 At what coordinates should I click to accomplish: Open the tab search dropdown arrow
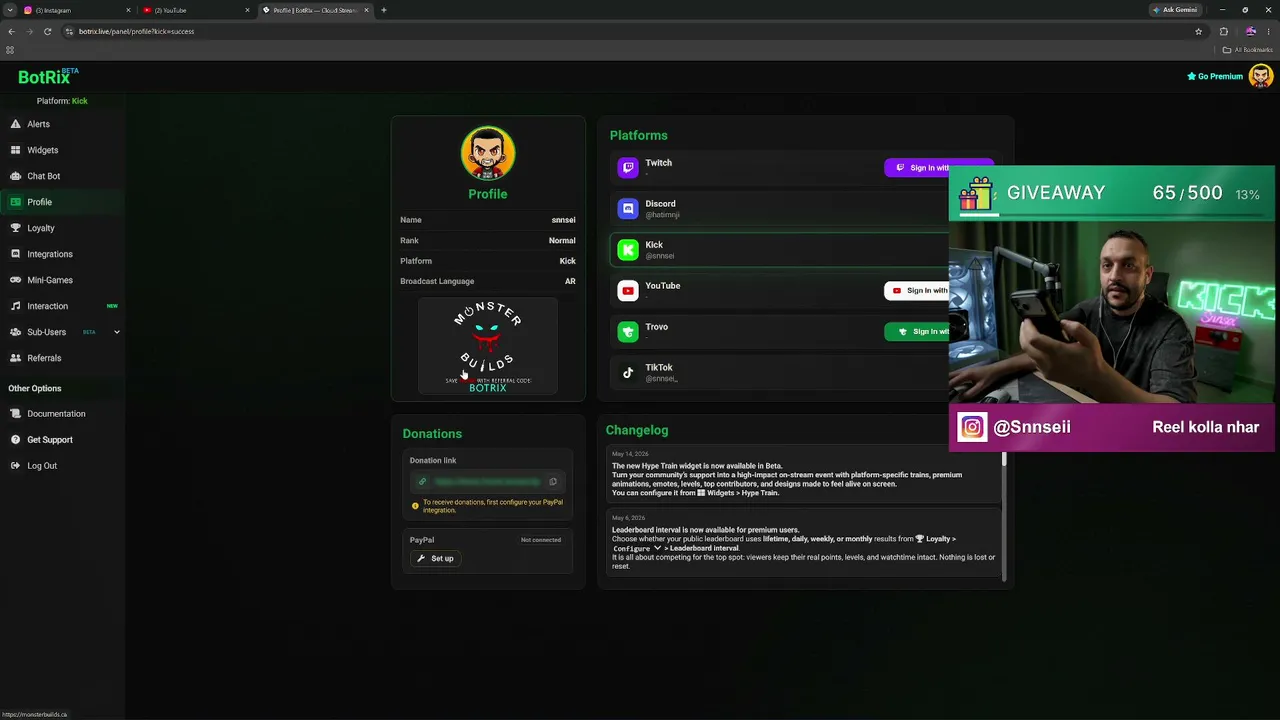(x=10, y=10)
